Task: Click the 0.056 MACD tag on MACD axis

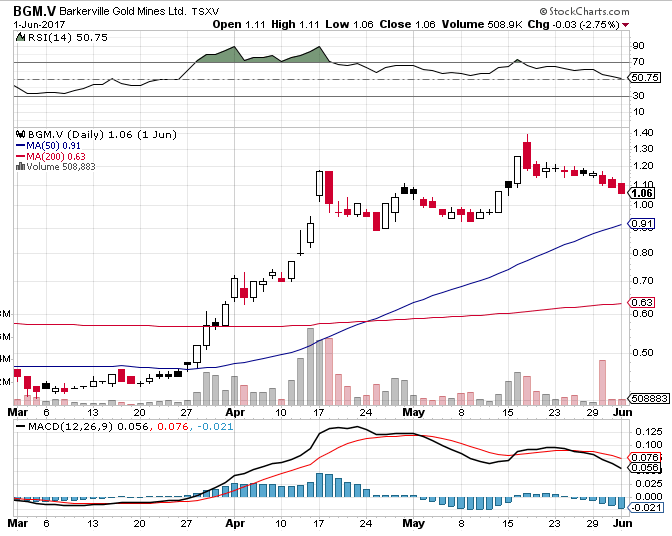Action: tap(645, 468)
